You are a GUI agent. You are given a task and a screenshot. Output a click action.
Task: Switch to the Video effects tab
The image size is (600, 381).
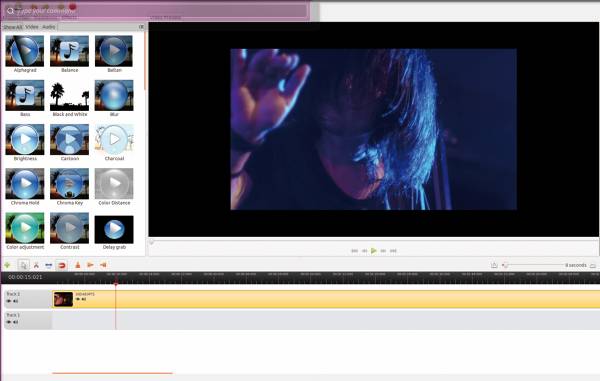click(x=32, y=27)
